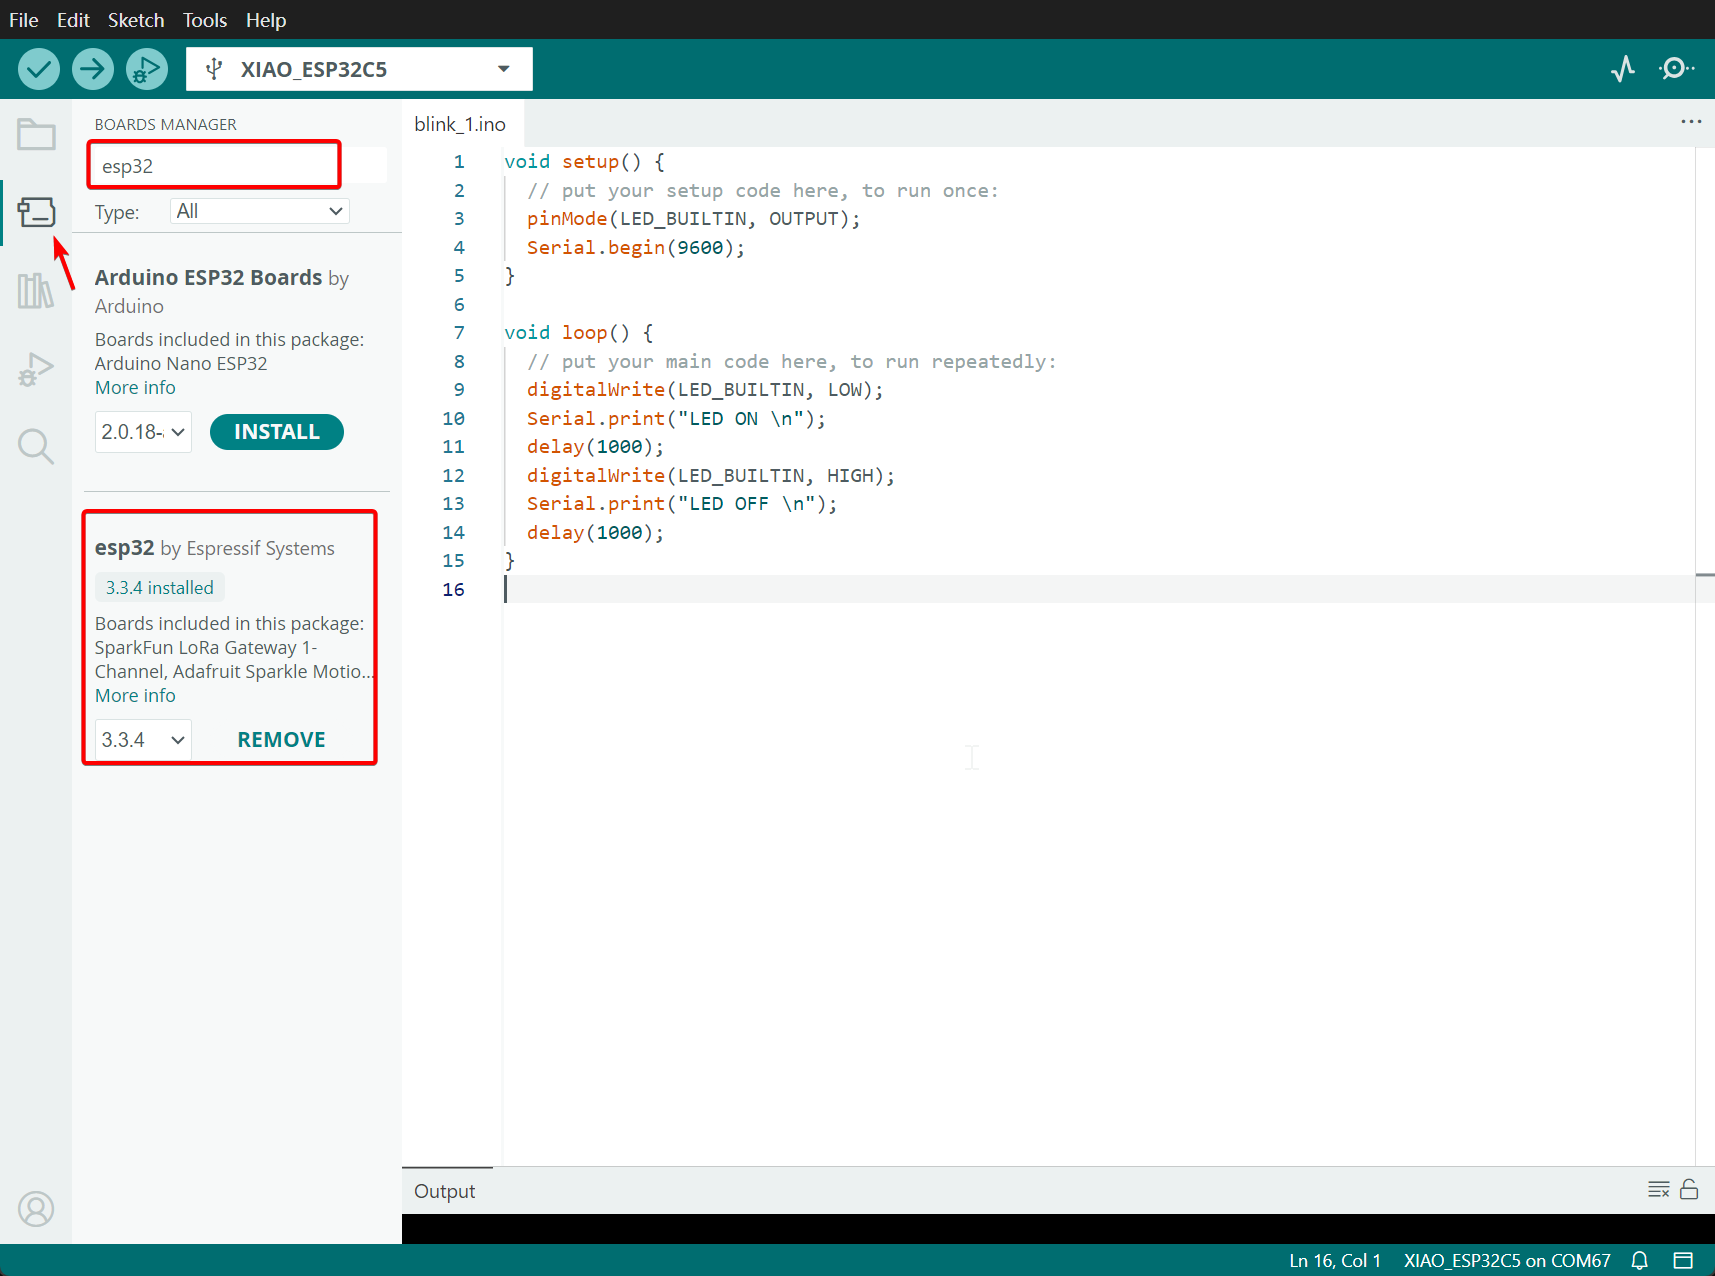Toggle the bottom panel icon in status bar
This screenshot has width=1715, height=1276.
(x=1683, y=1260)
